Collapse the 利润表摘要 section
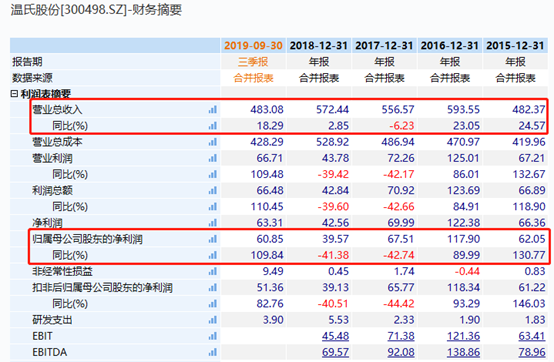Screen dimensions: 554x362 coord(14,94)
